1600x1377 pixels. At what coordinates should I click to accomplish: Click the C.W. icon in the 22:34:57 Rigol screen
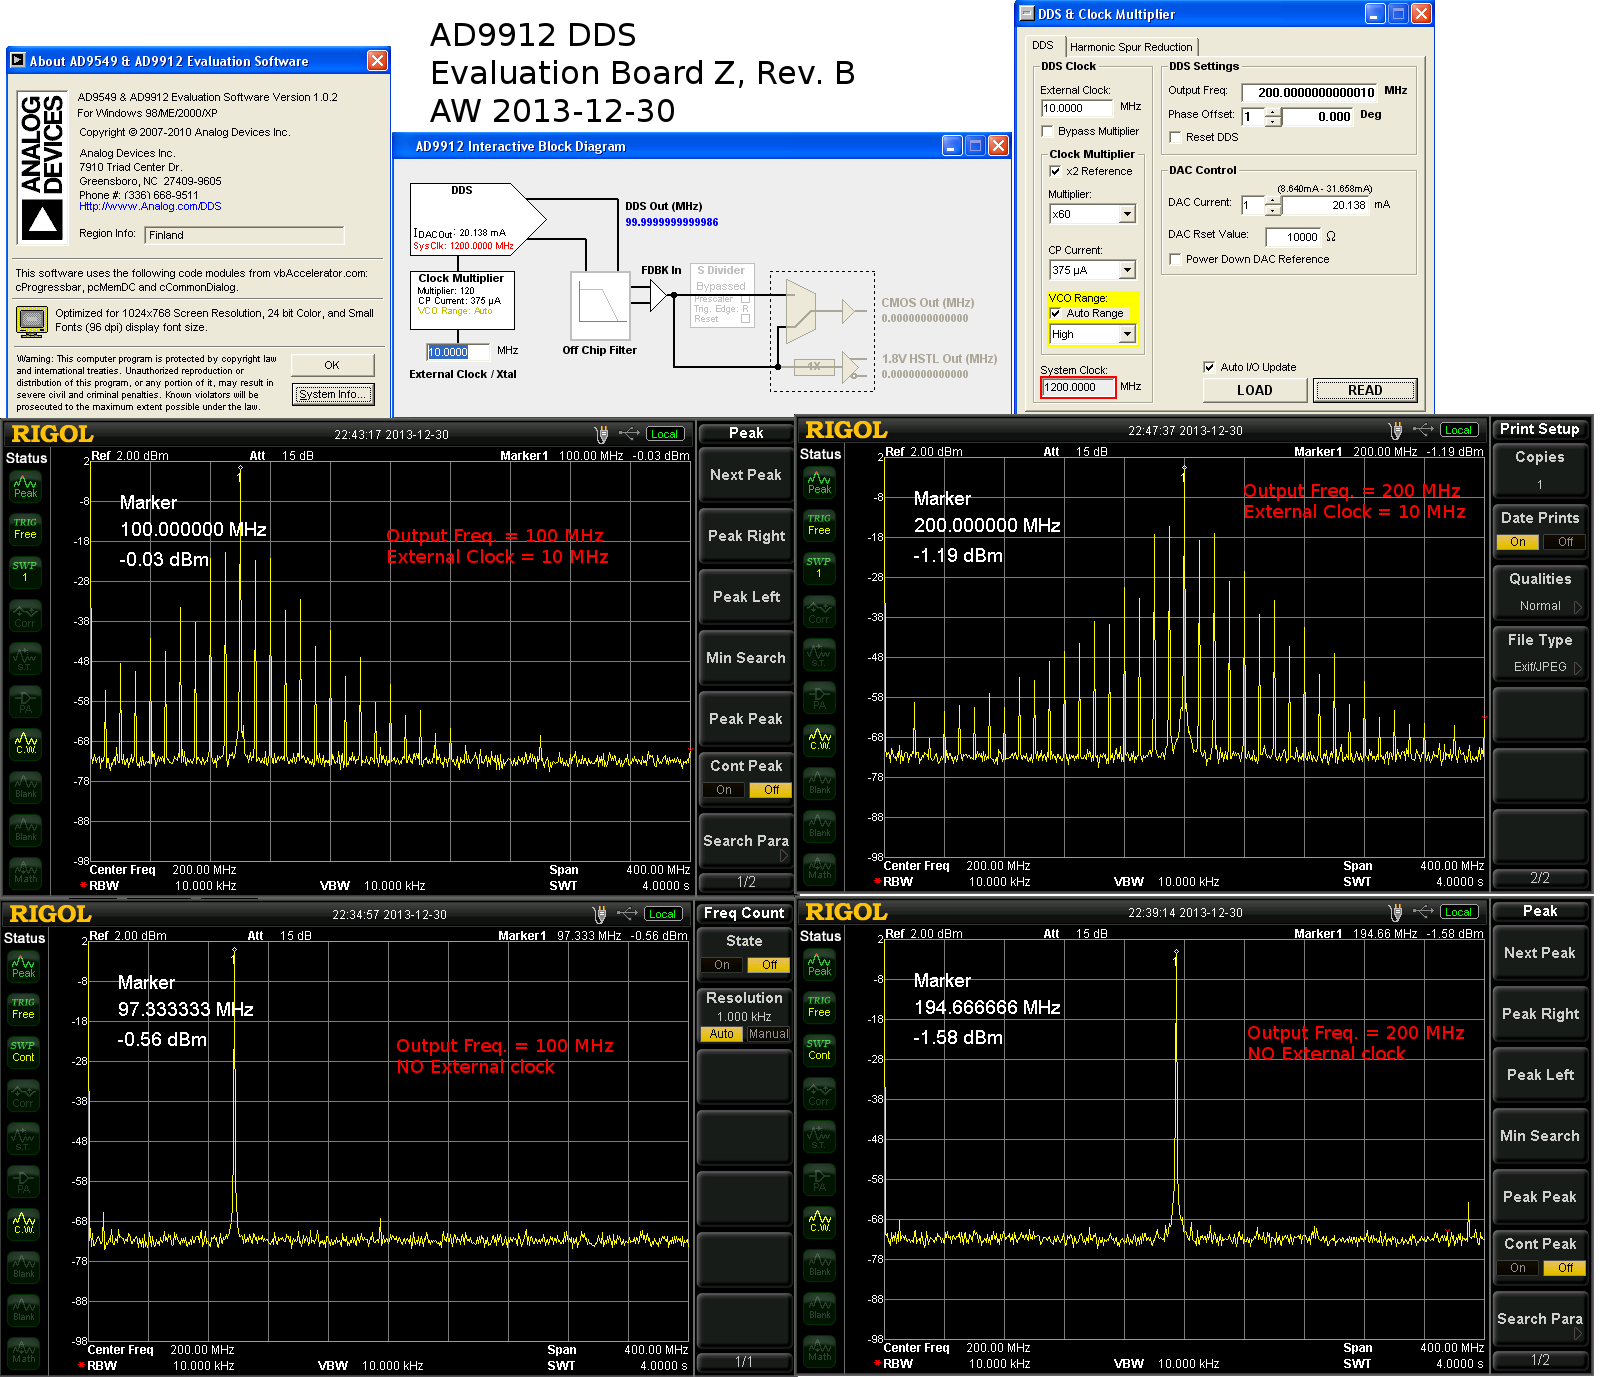pos(23,1224)
